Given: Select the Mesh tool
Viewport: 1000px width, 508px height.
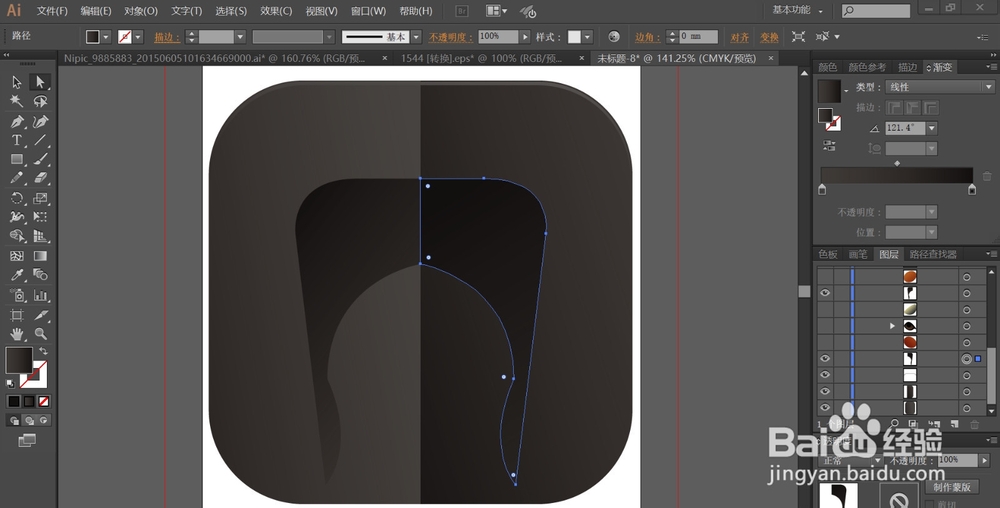Looking at the screenshot, I should 17,256.
